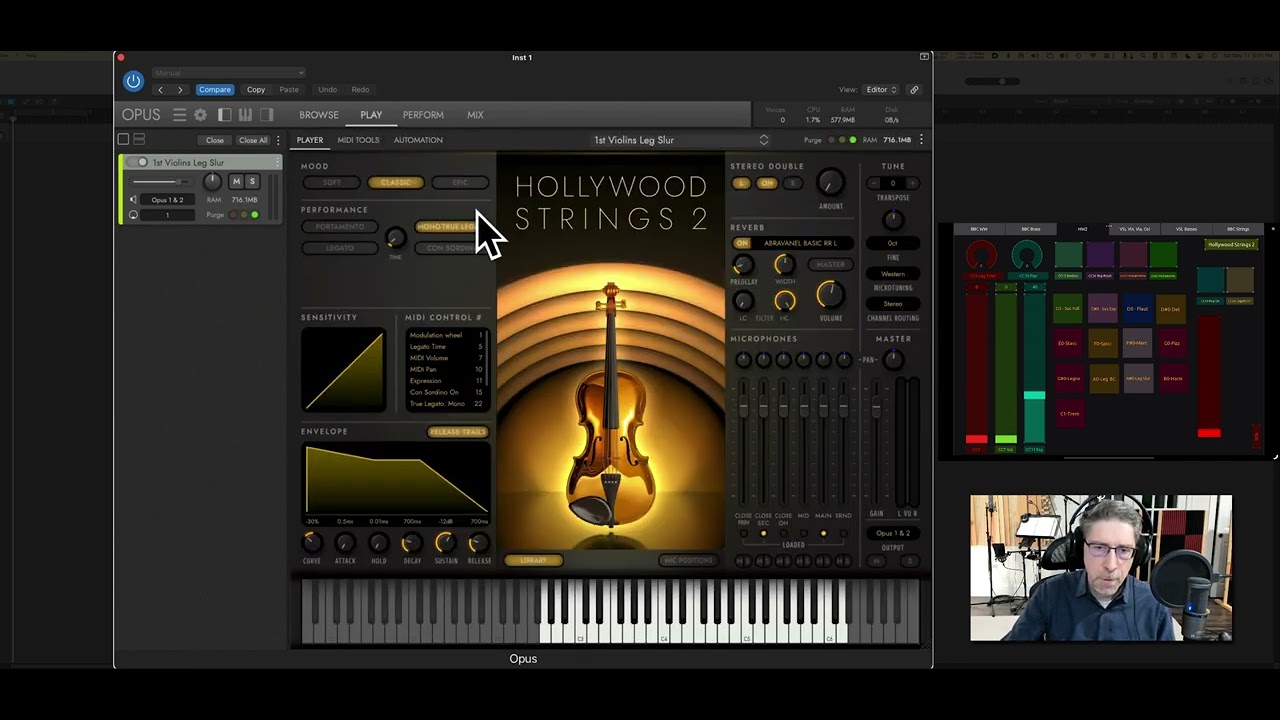Open Opus settings gear

(x=200, y=115)
